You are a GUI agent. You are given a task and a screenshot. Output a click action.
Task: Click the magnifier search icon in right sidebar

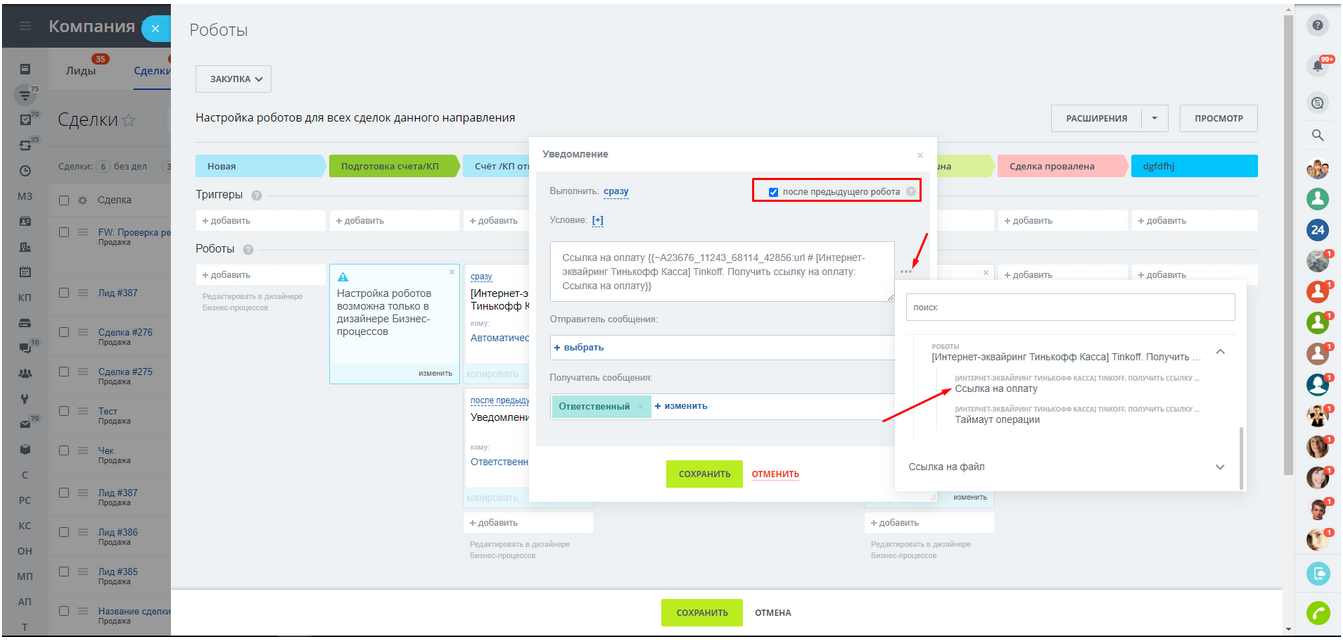(1317, 135)
